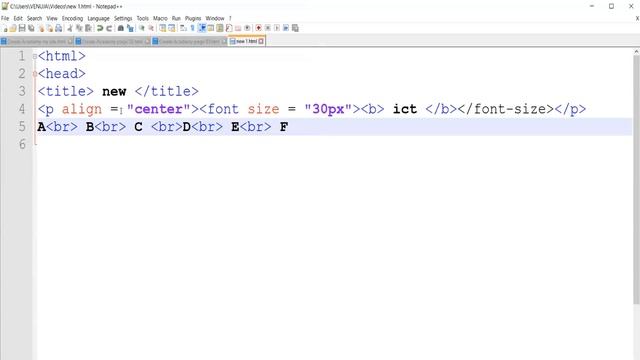640x360 pixels.
Task: Click the letter "F" on line 5
Action: [284, 127]
